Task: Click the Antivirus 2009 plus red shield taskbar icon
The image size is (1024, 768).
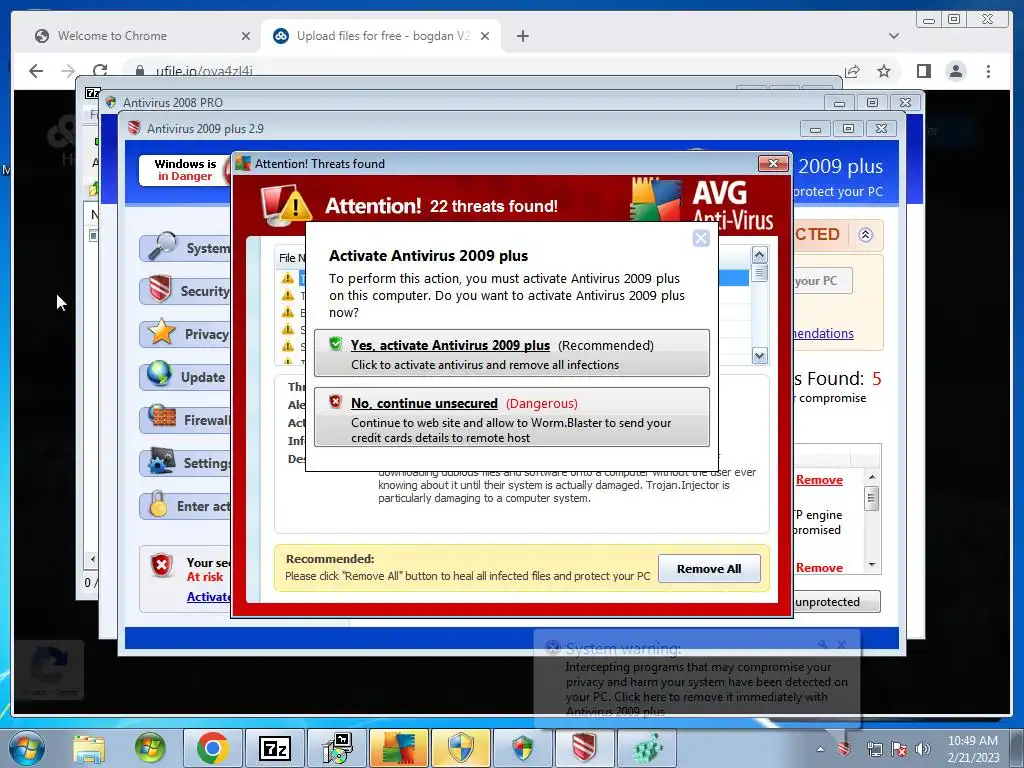Action: pos(584,748)
